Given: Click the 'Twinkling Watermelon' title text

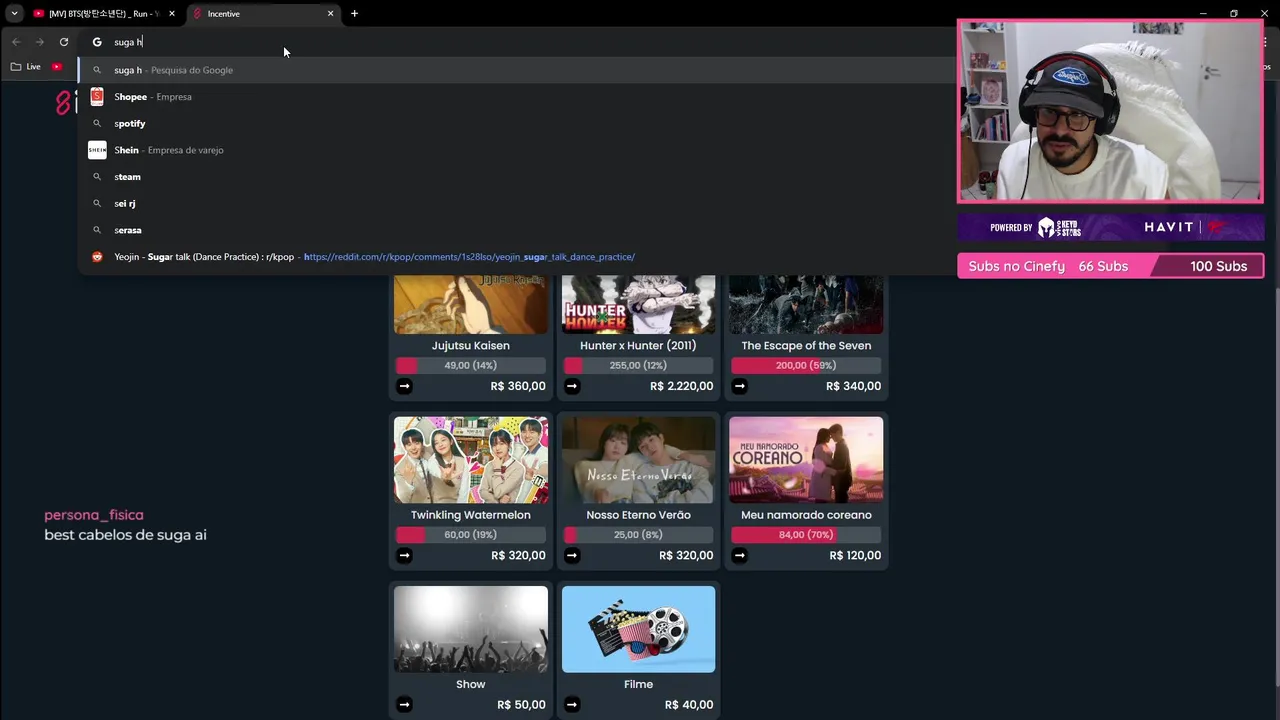Looking at the screenshot, I should click(471, 515).
